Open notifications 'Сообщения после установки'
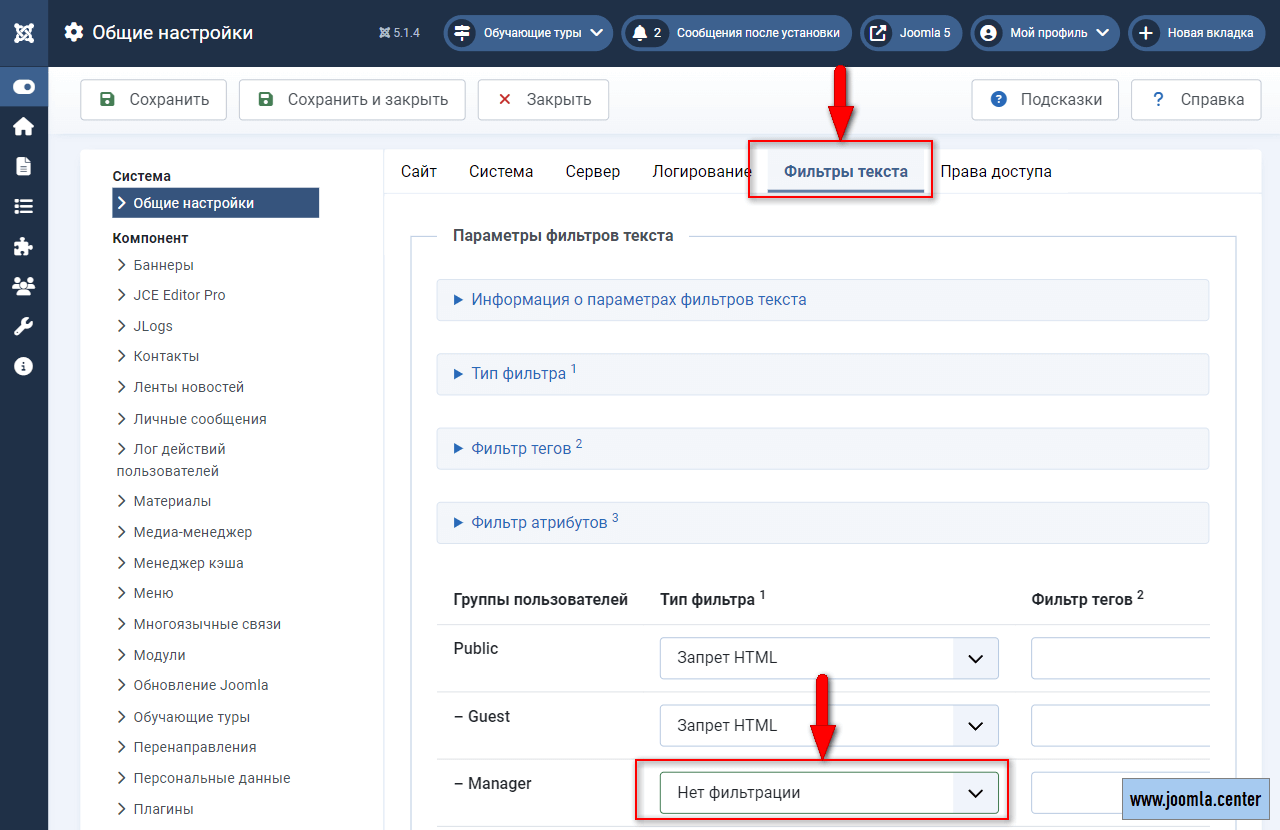This screenshot has width=1280, height=830. [x=737, y=33]
